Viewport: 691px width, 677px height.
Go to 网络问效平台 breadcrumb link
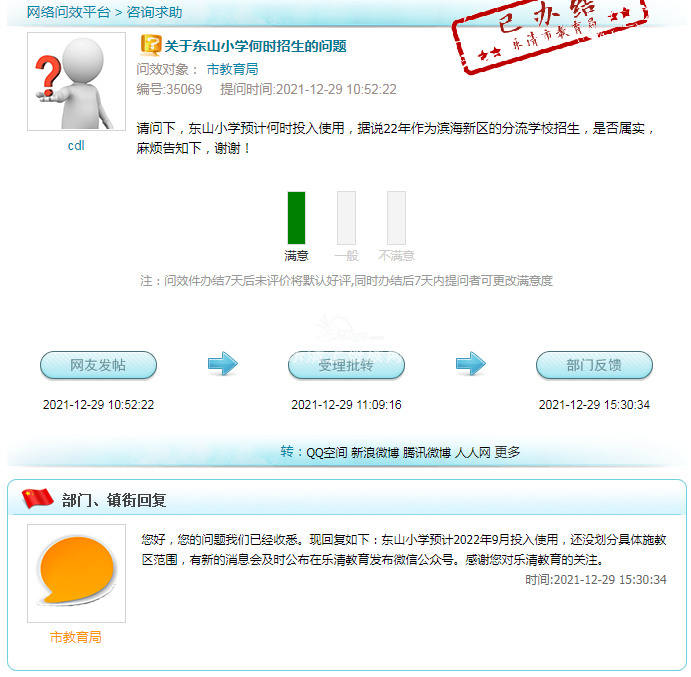click(68, 12)
